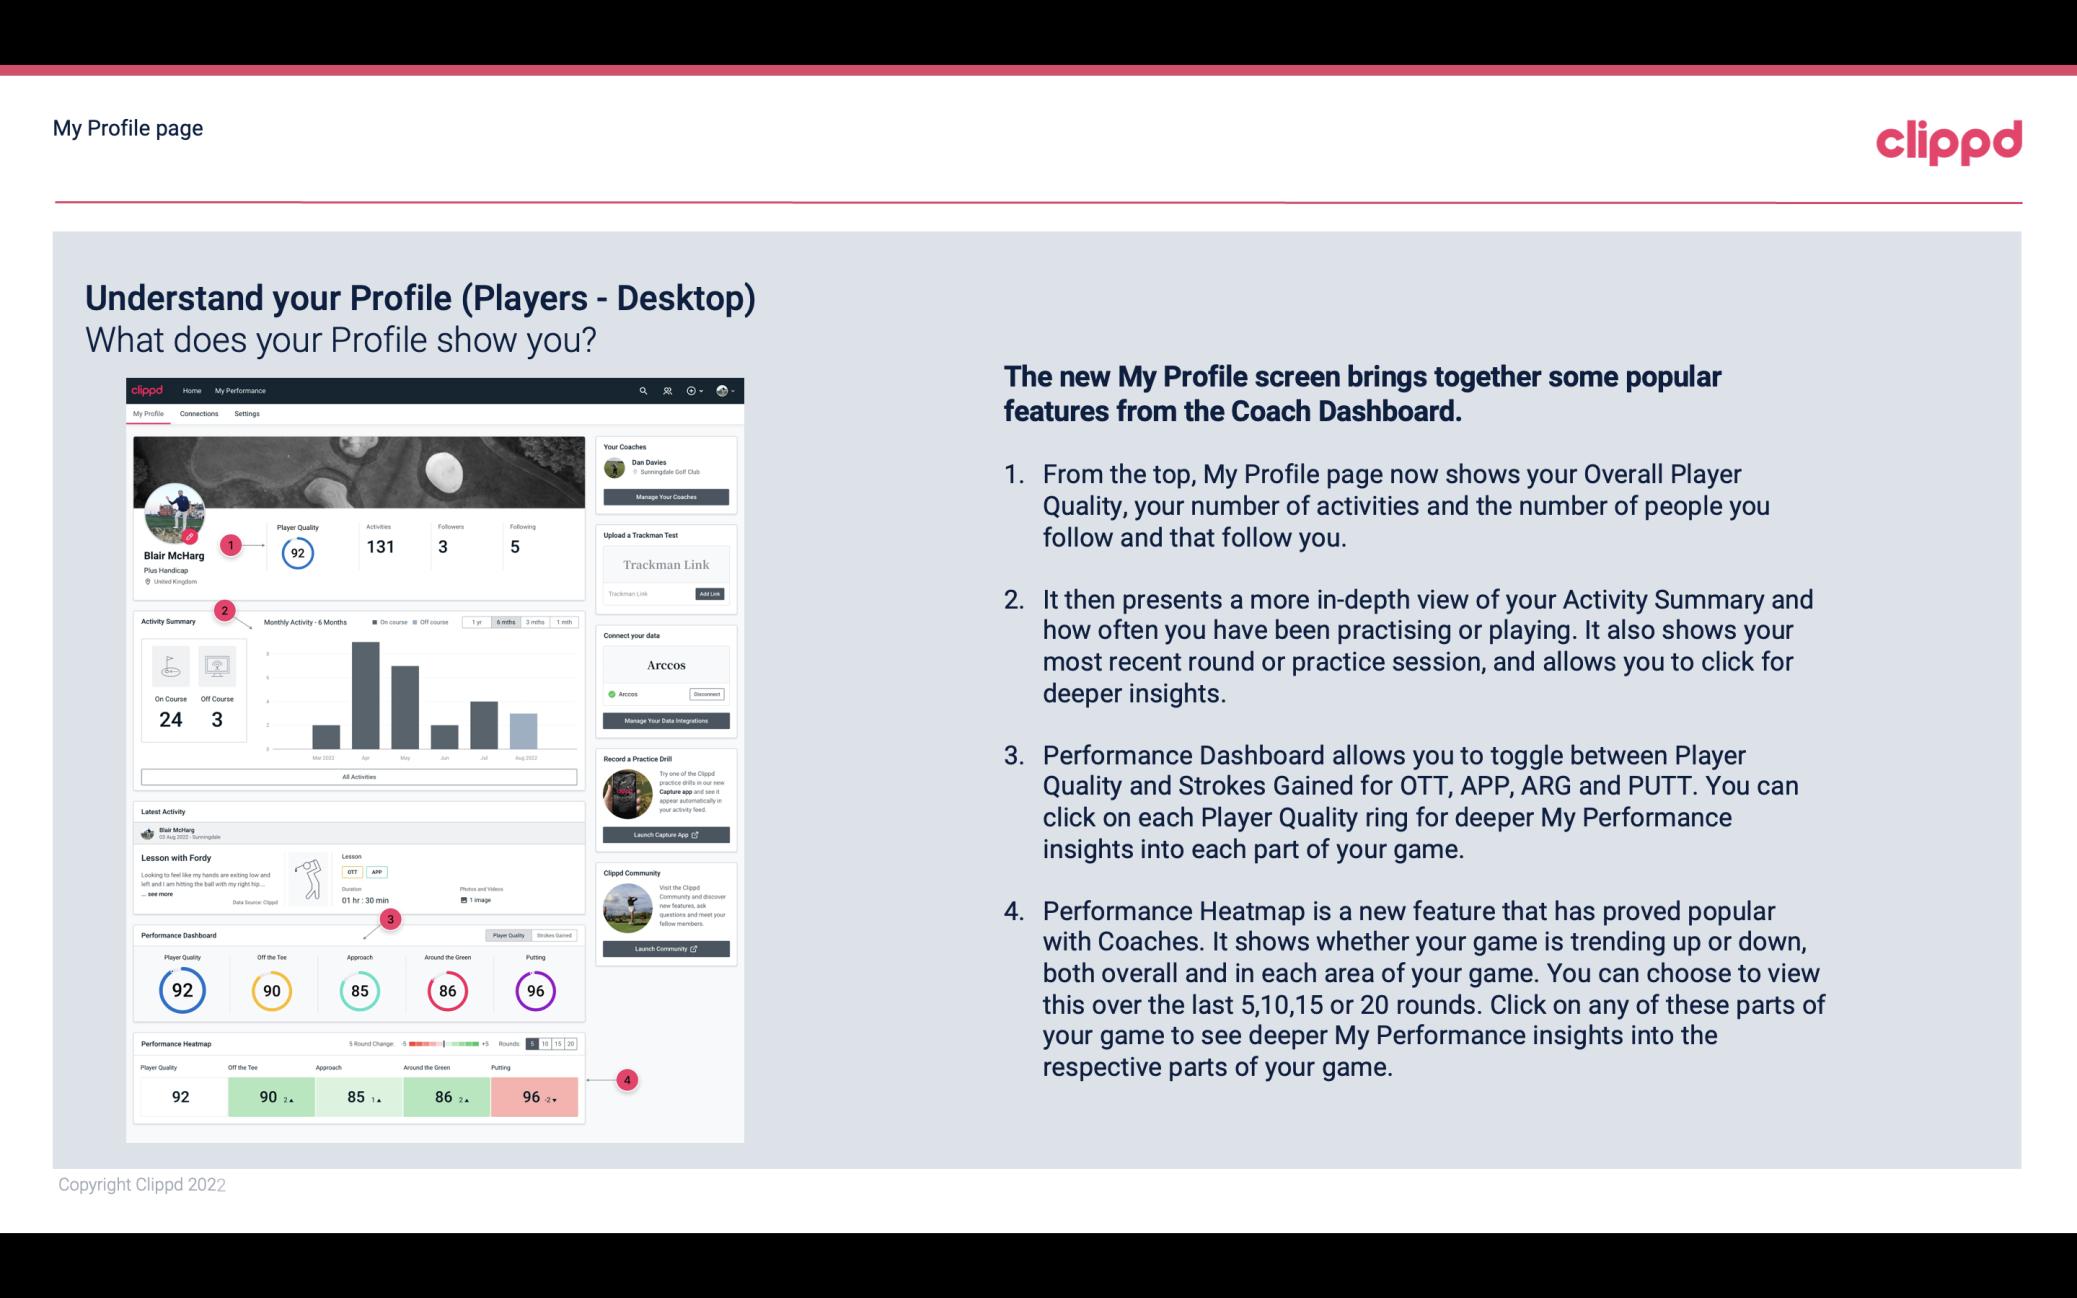The image size is (2077, 1298).
Task: Click the Approach performance ring icon
Action: pyautogui.click(x=359, y=990)
